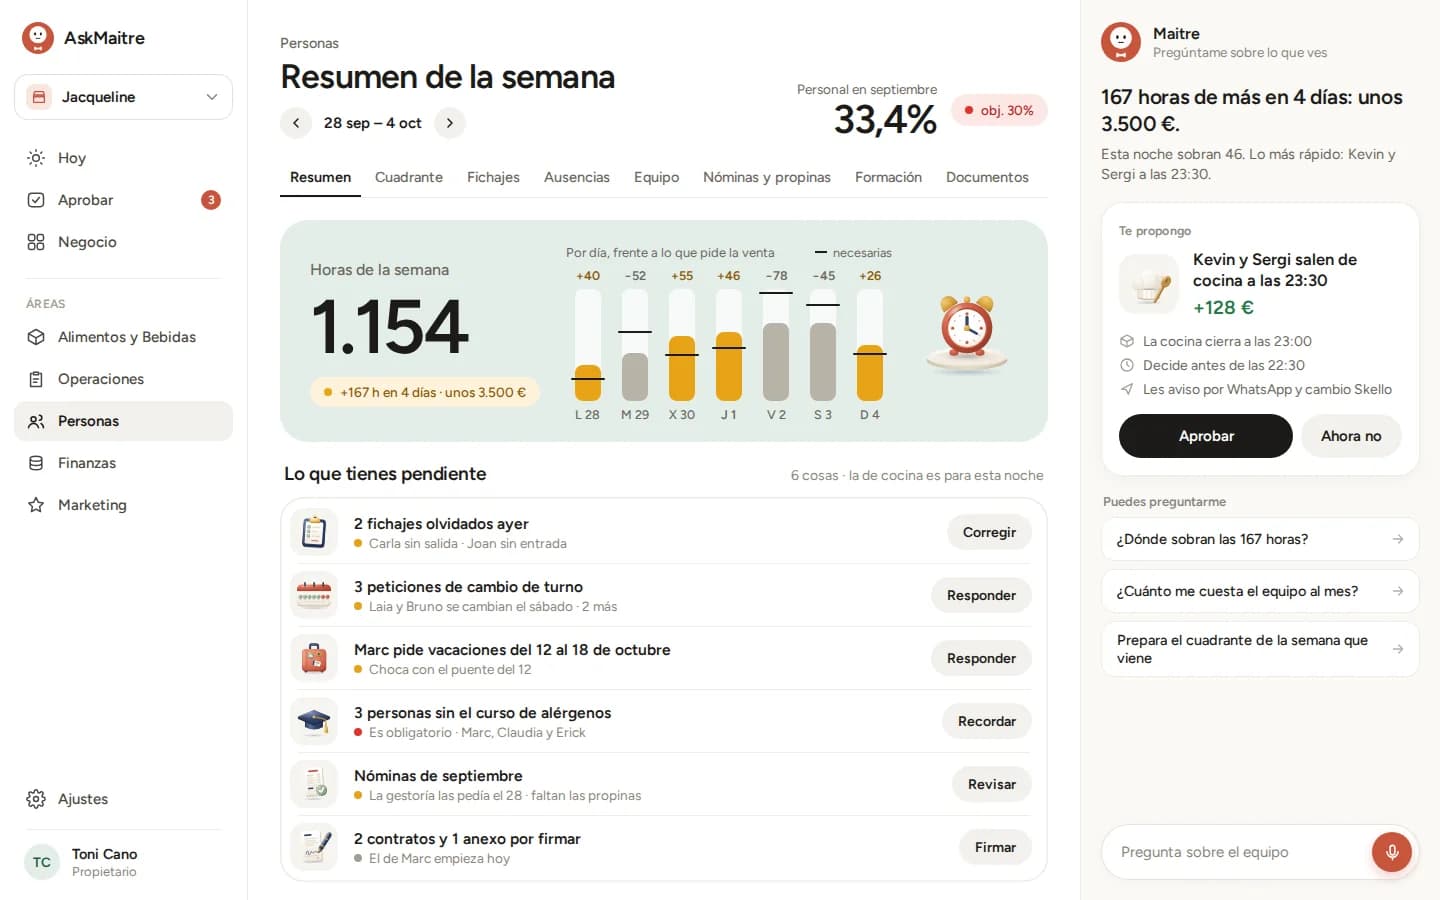Approve Kevin y Sergi proposal with Aprobar
The height and width of the screenshot is (900, 1440).
(1206, 436)
